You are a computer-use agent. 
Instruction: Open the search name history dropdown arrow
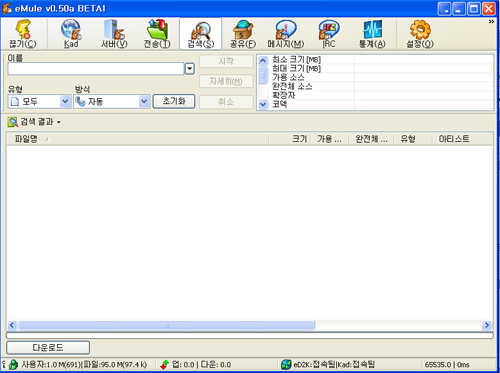pyautogui.click(x=190, y=69)
